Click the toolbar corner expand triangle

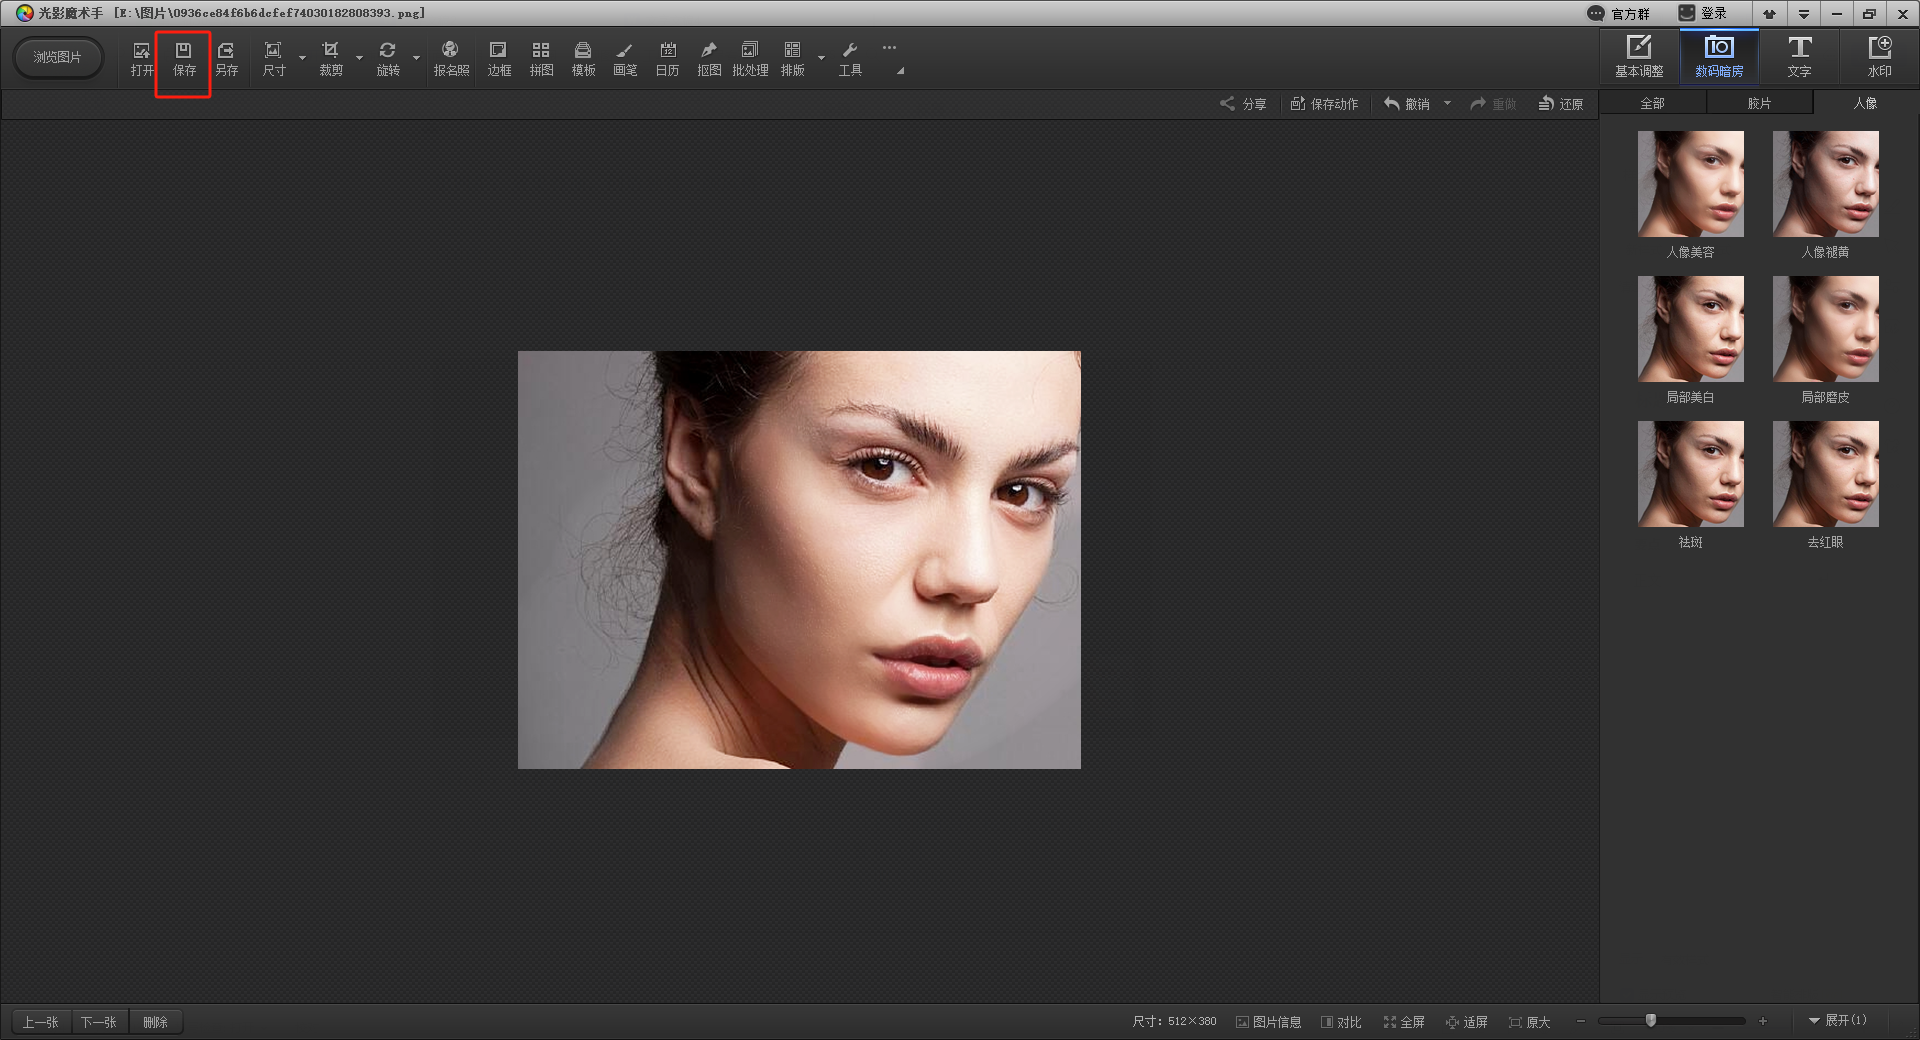pyautogui.click(x=900, y=71)
